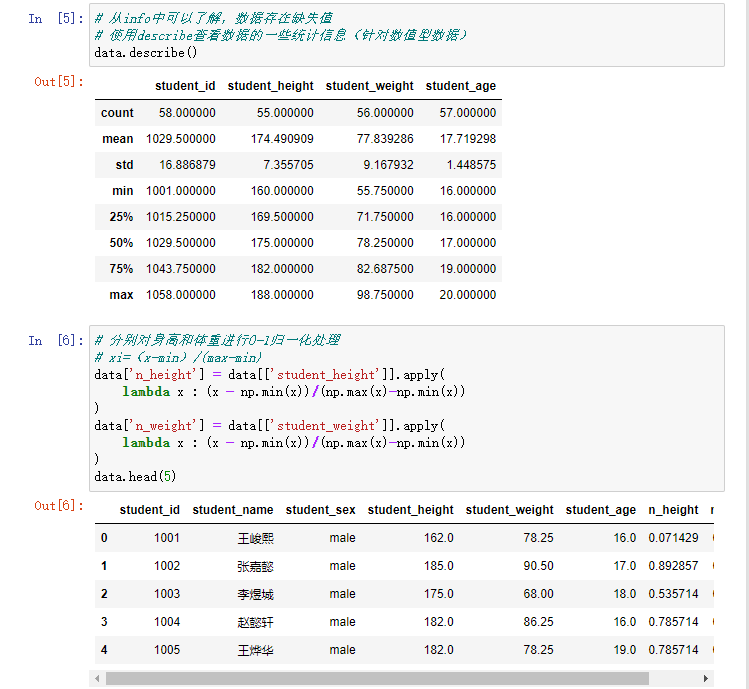Screen dimensions: 749x689
Task: Click student name 赵懿轩 in row 3
Action: pyautogui.click(x=256, y=622)
